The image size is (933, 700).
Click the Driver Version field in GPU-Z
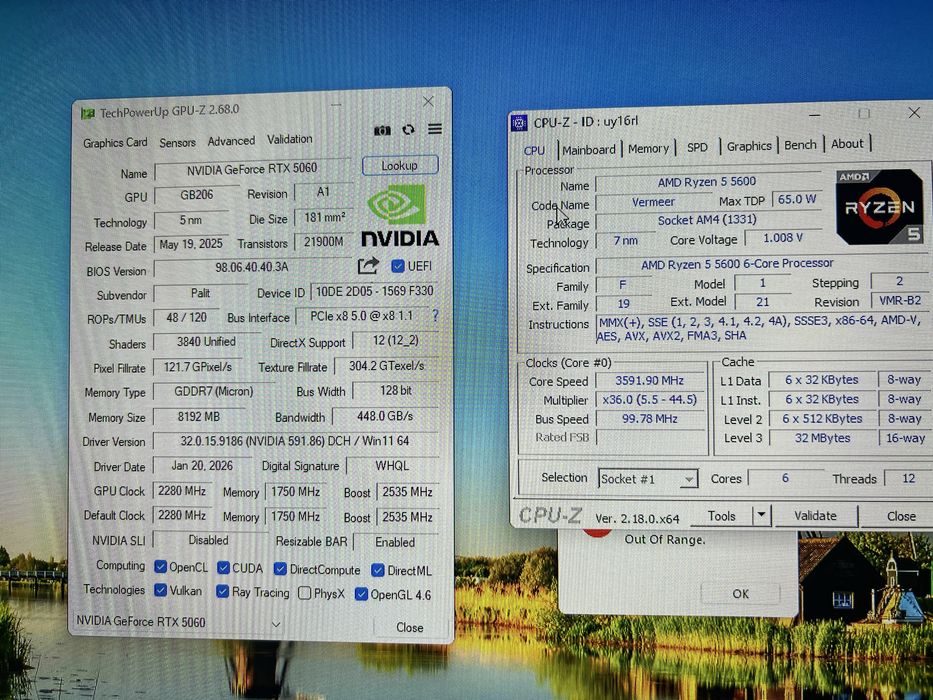coord(296,441)
